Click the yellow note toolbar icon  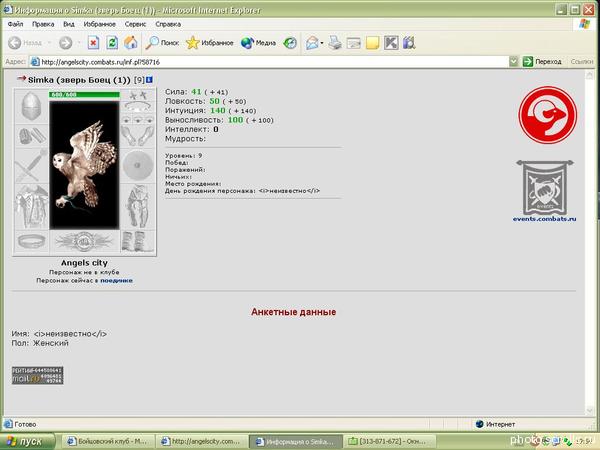372,43
